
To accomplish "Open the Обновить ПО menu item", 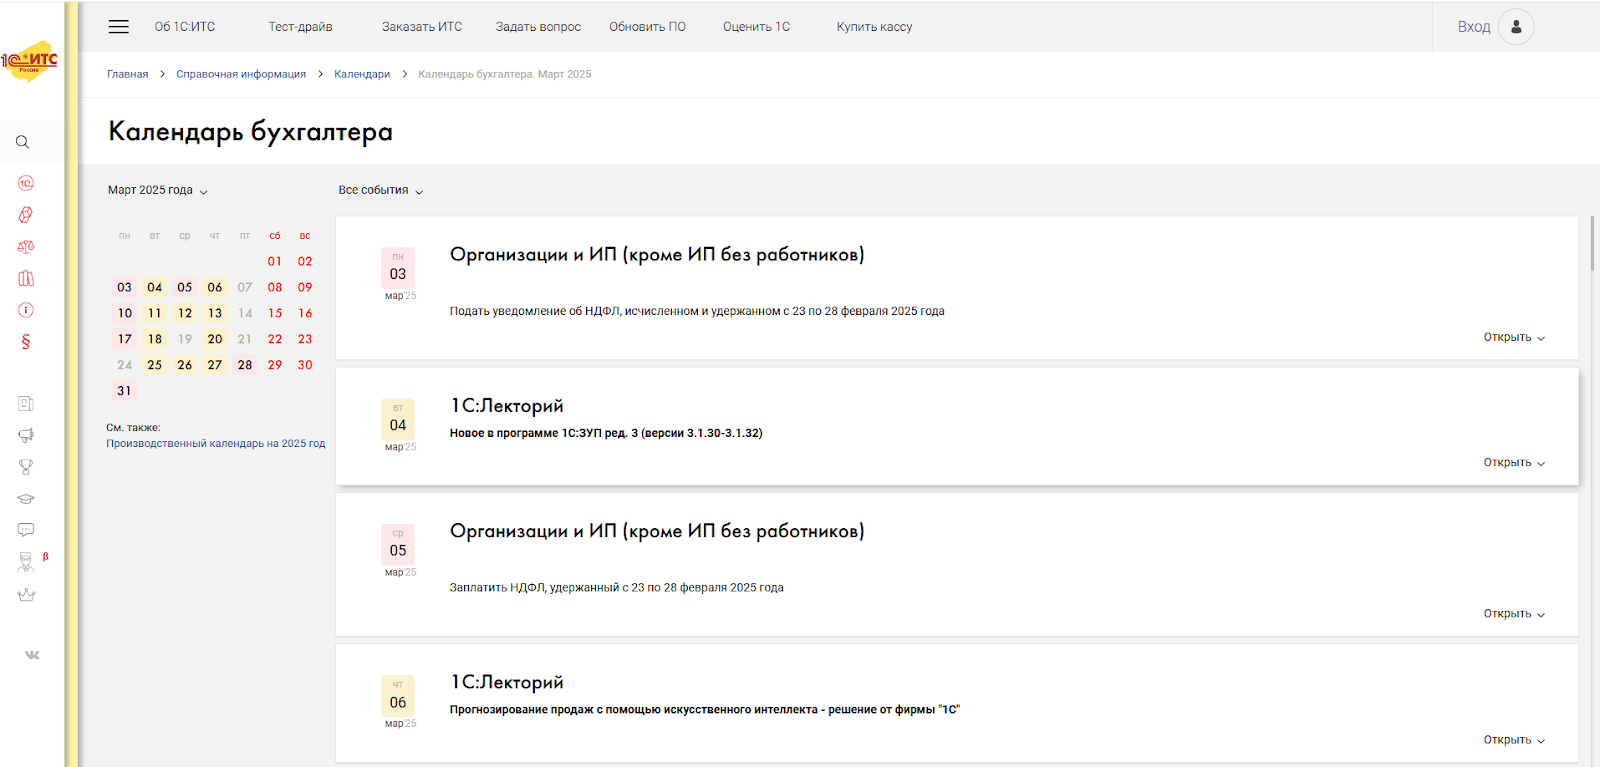I will tap(648, 27).
